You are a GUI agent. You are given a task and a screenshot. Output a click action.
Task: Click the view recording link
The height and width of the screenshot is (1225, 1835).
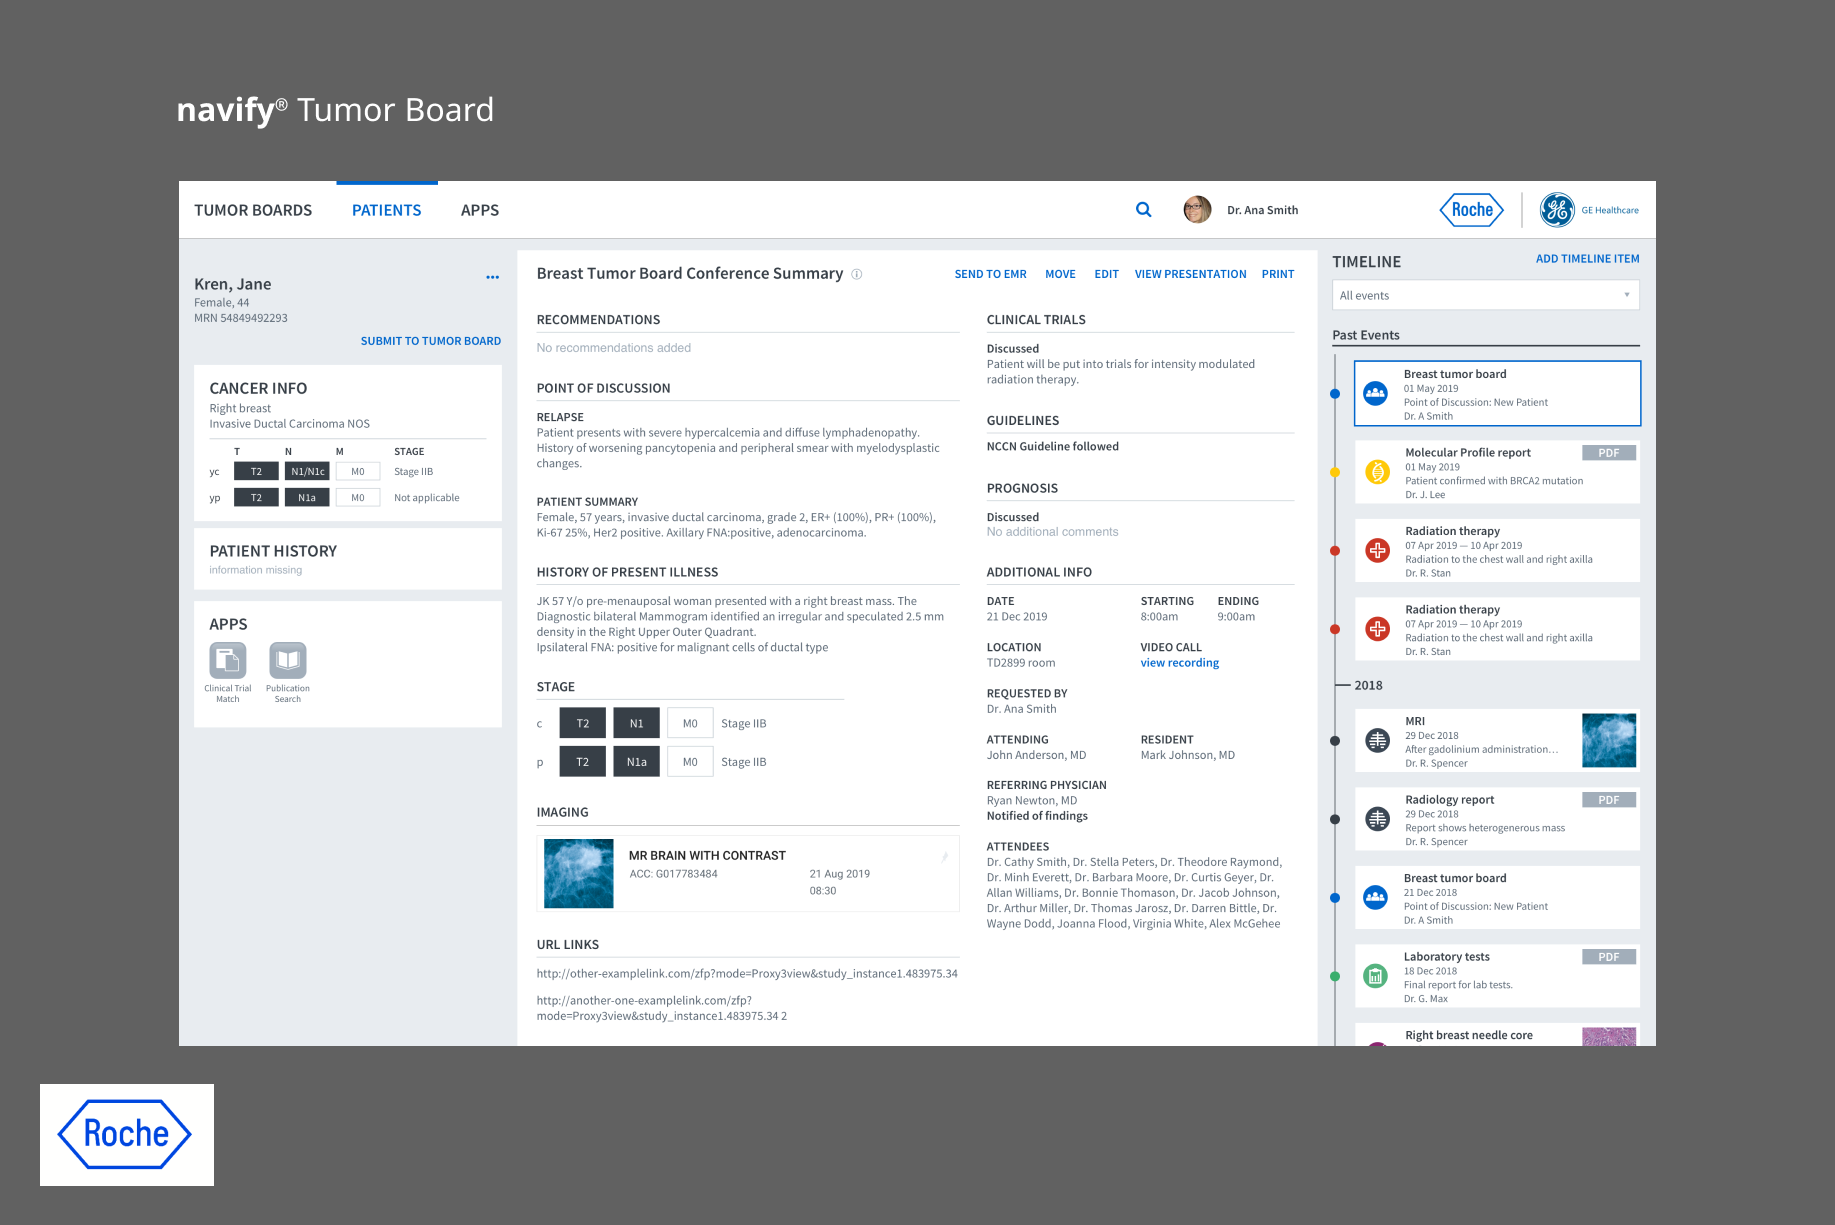click(1179, 663)
